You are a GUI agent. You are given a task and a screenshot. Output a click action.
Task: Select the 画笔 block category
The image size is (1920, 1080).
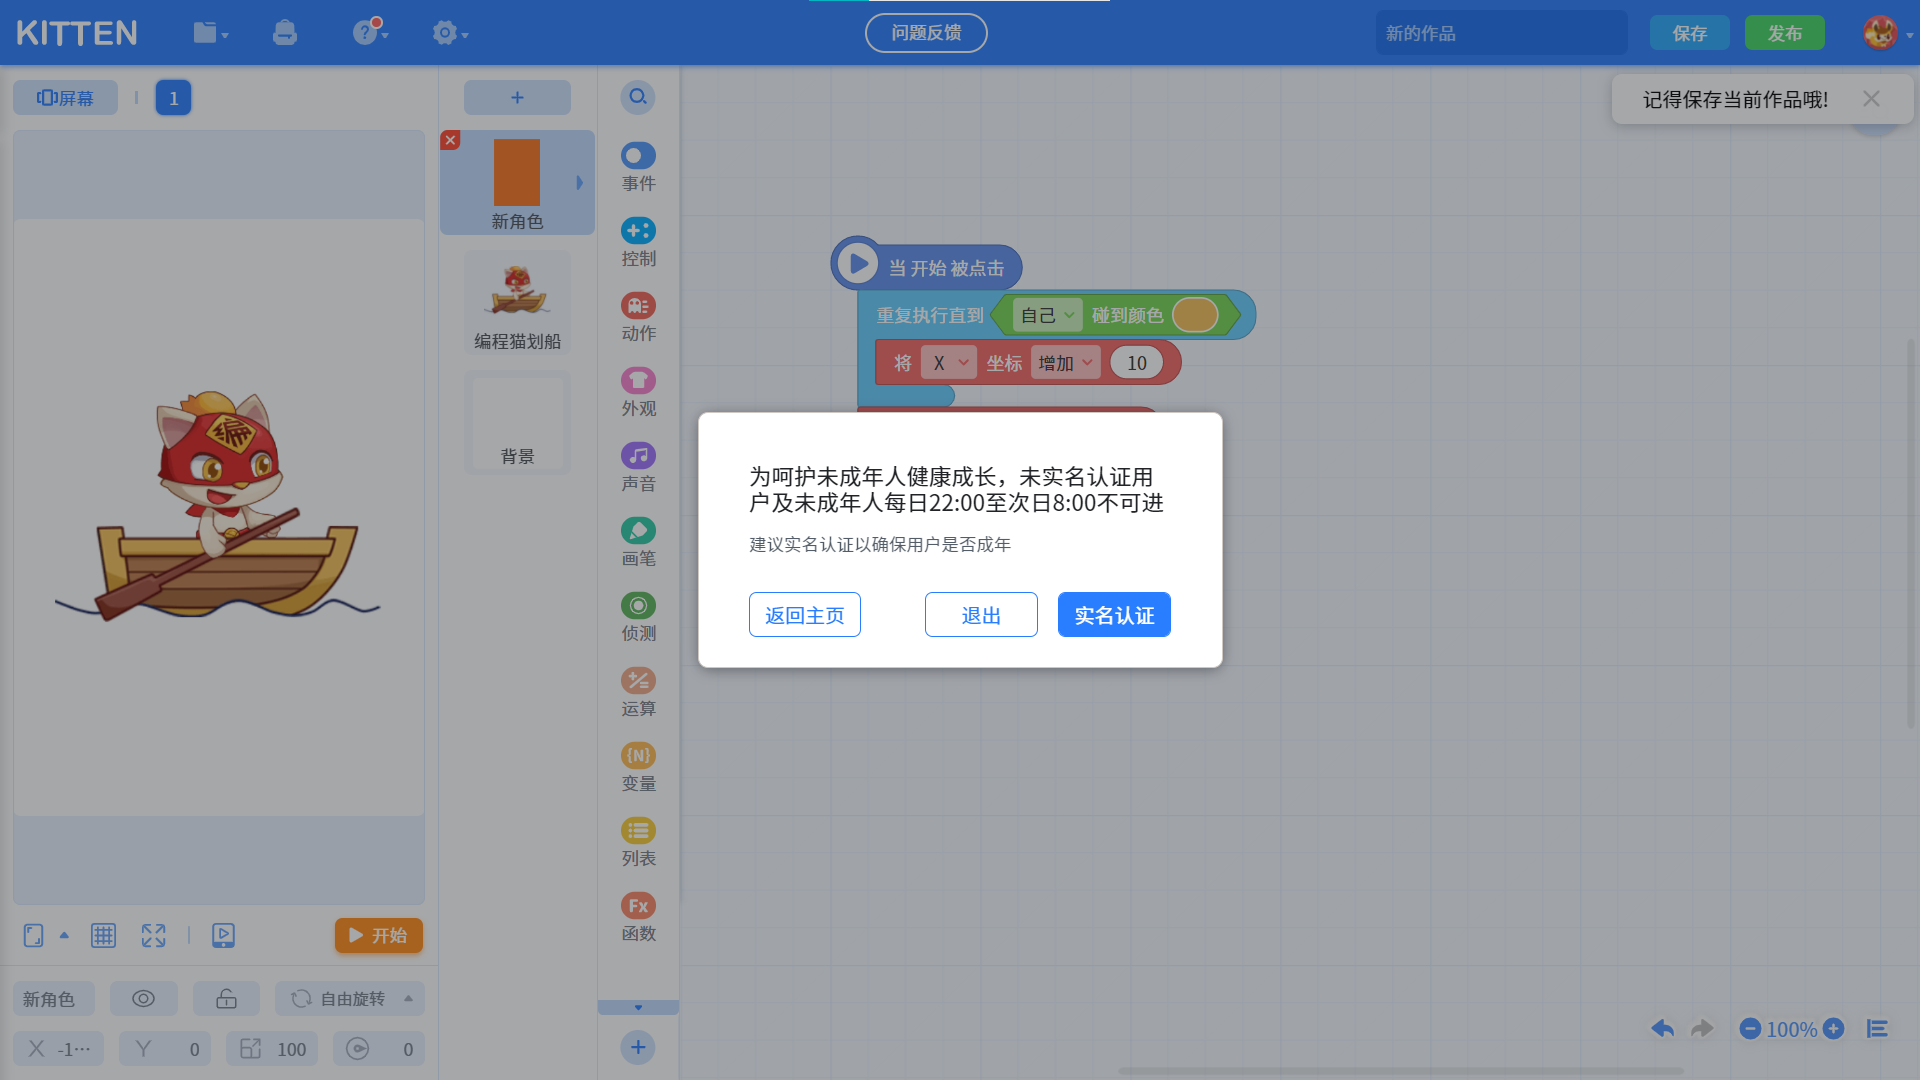(638, 543)
